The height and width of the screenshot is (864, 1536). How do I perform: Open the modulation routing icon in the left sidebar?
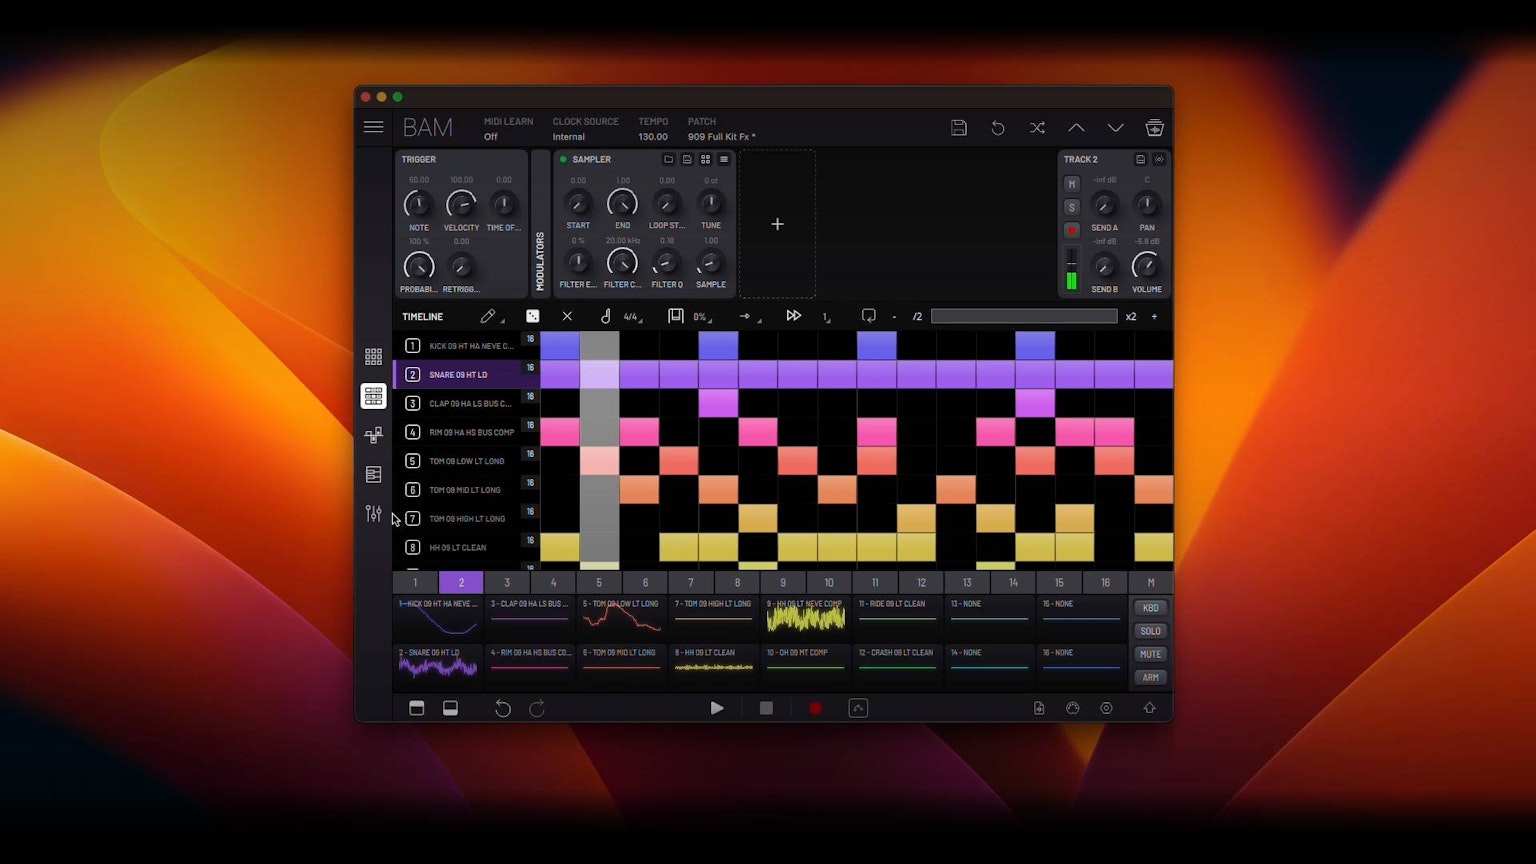coord(374,435)
